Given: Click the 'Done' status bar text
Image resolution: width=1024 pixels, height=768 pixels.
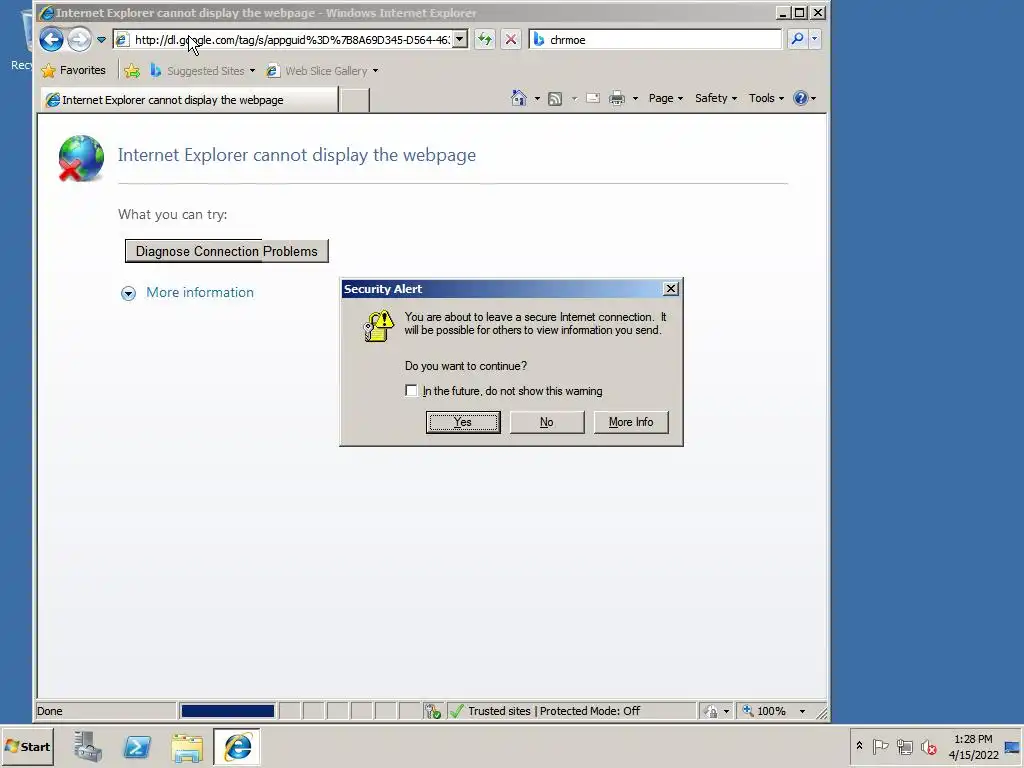Looking at the screenshot, I should click(50, 711).
